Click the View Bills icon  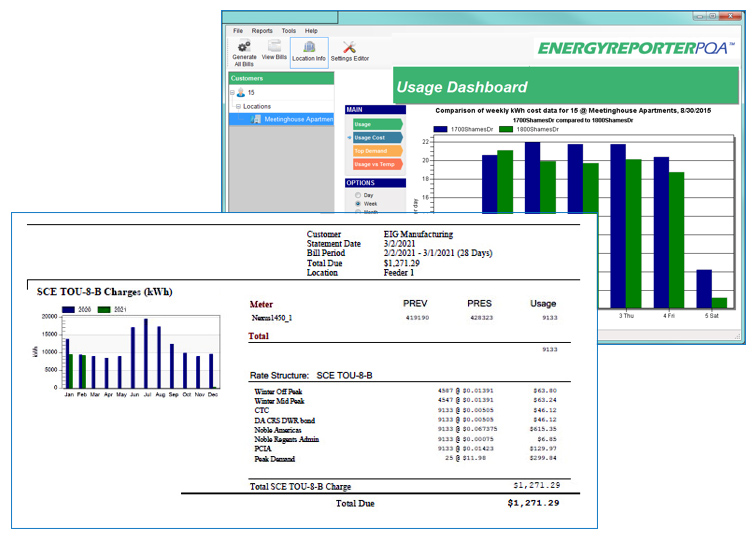point(274,46)
